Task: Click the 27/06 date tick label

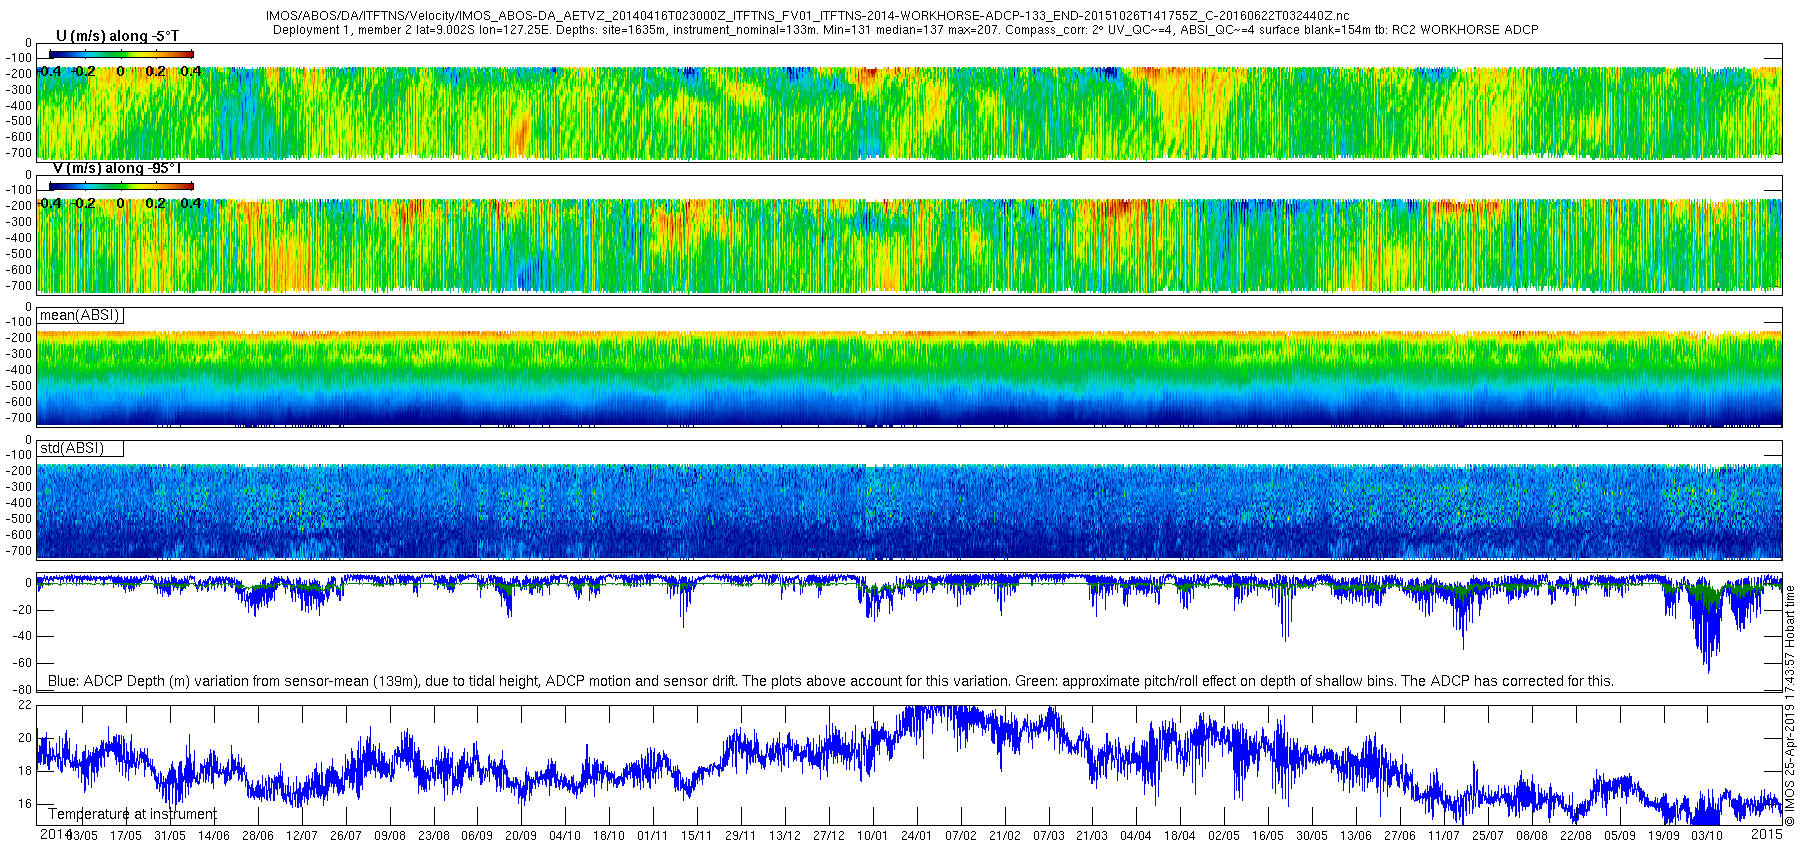Action: [1400, 836]
